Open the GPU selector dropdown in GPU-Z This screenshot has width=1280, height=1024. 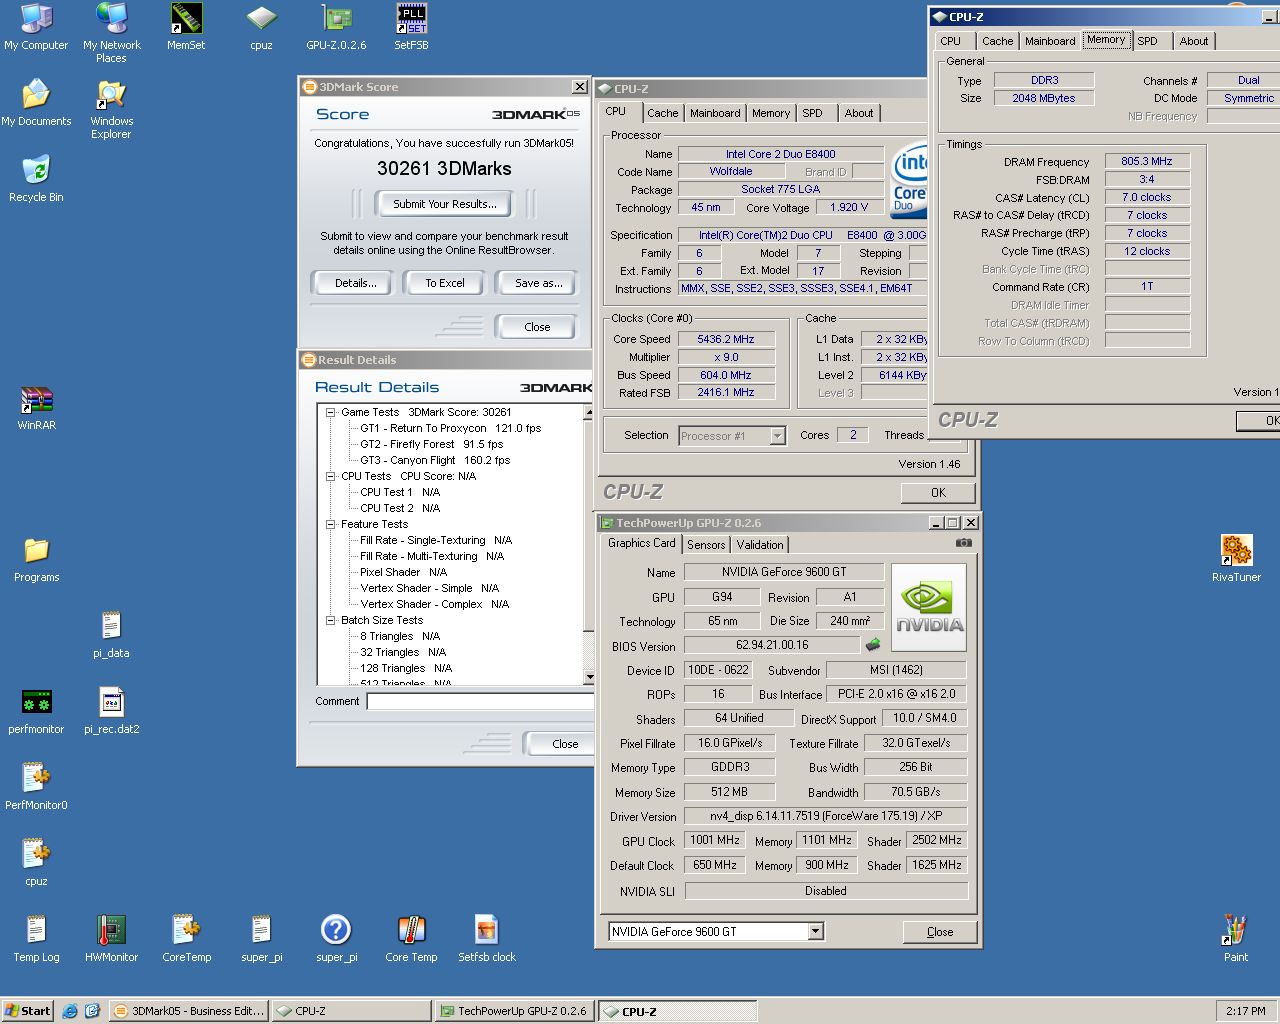(815, 931)
